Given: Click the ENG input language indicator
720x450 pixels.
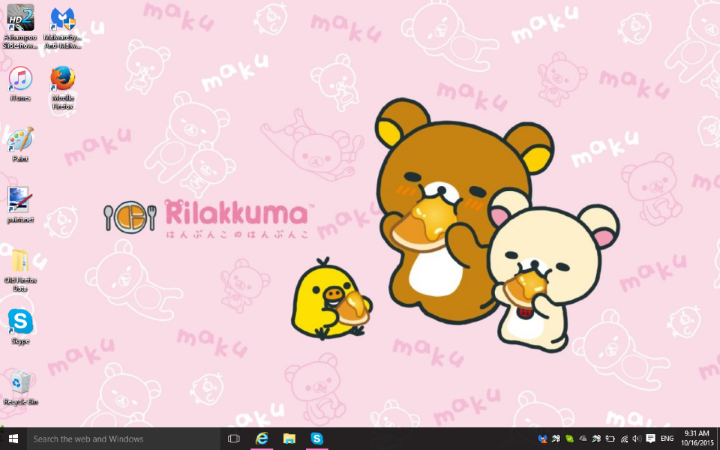Looking at the screenshot, I should (x=667, y=439).
